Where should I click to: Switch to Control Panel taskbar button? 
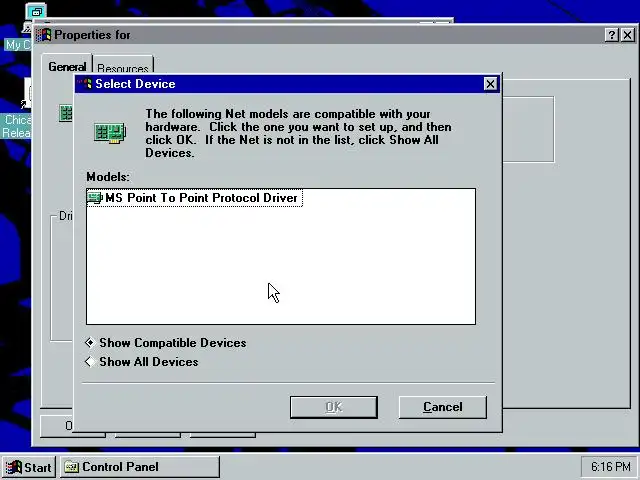pos(140,467)
